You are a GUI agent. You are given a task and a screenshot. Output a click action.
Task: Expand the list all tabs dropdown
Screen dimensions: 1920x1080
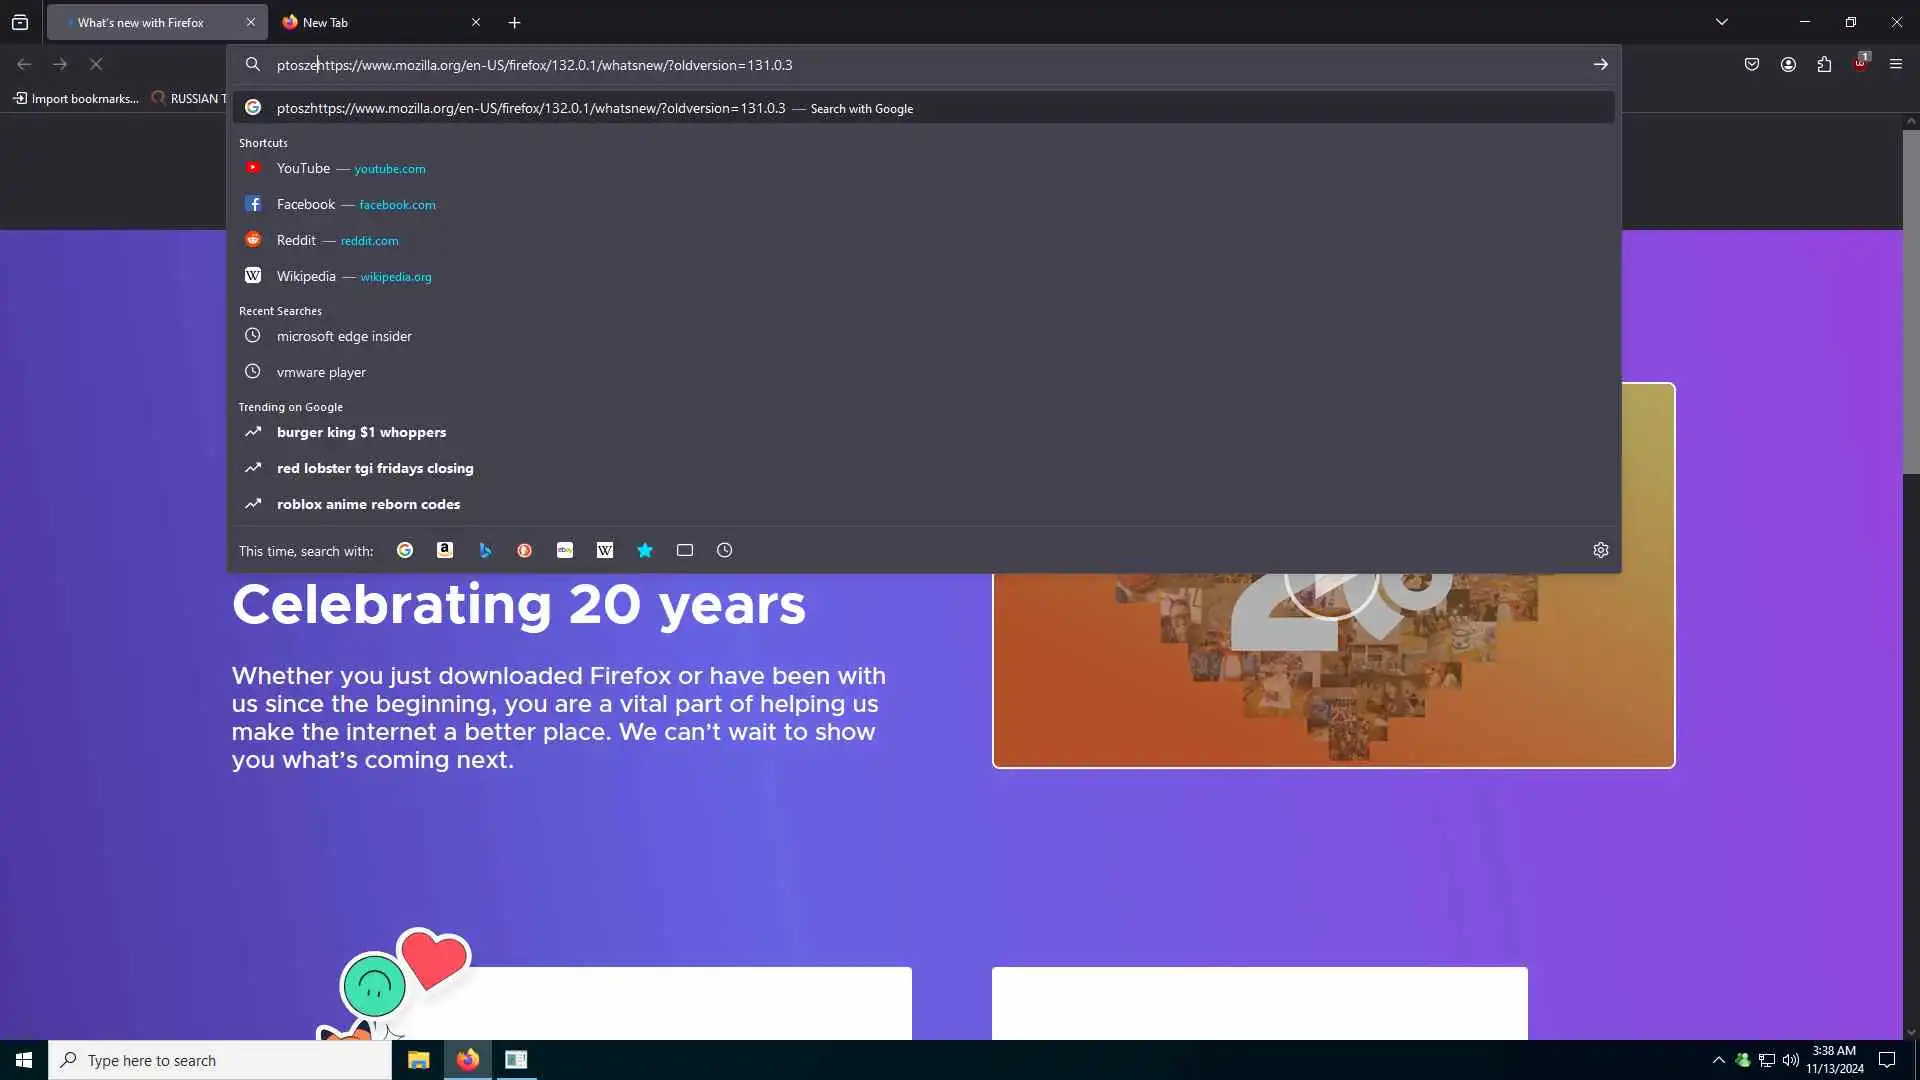click(x=1722, y=22)
